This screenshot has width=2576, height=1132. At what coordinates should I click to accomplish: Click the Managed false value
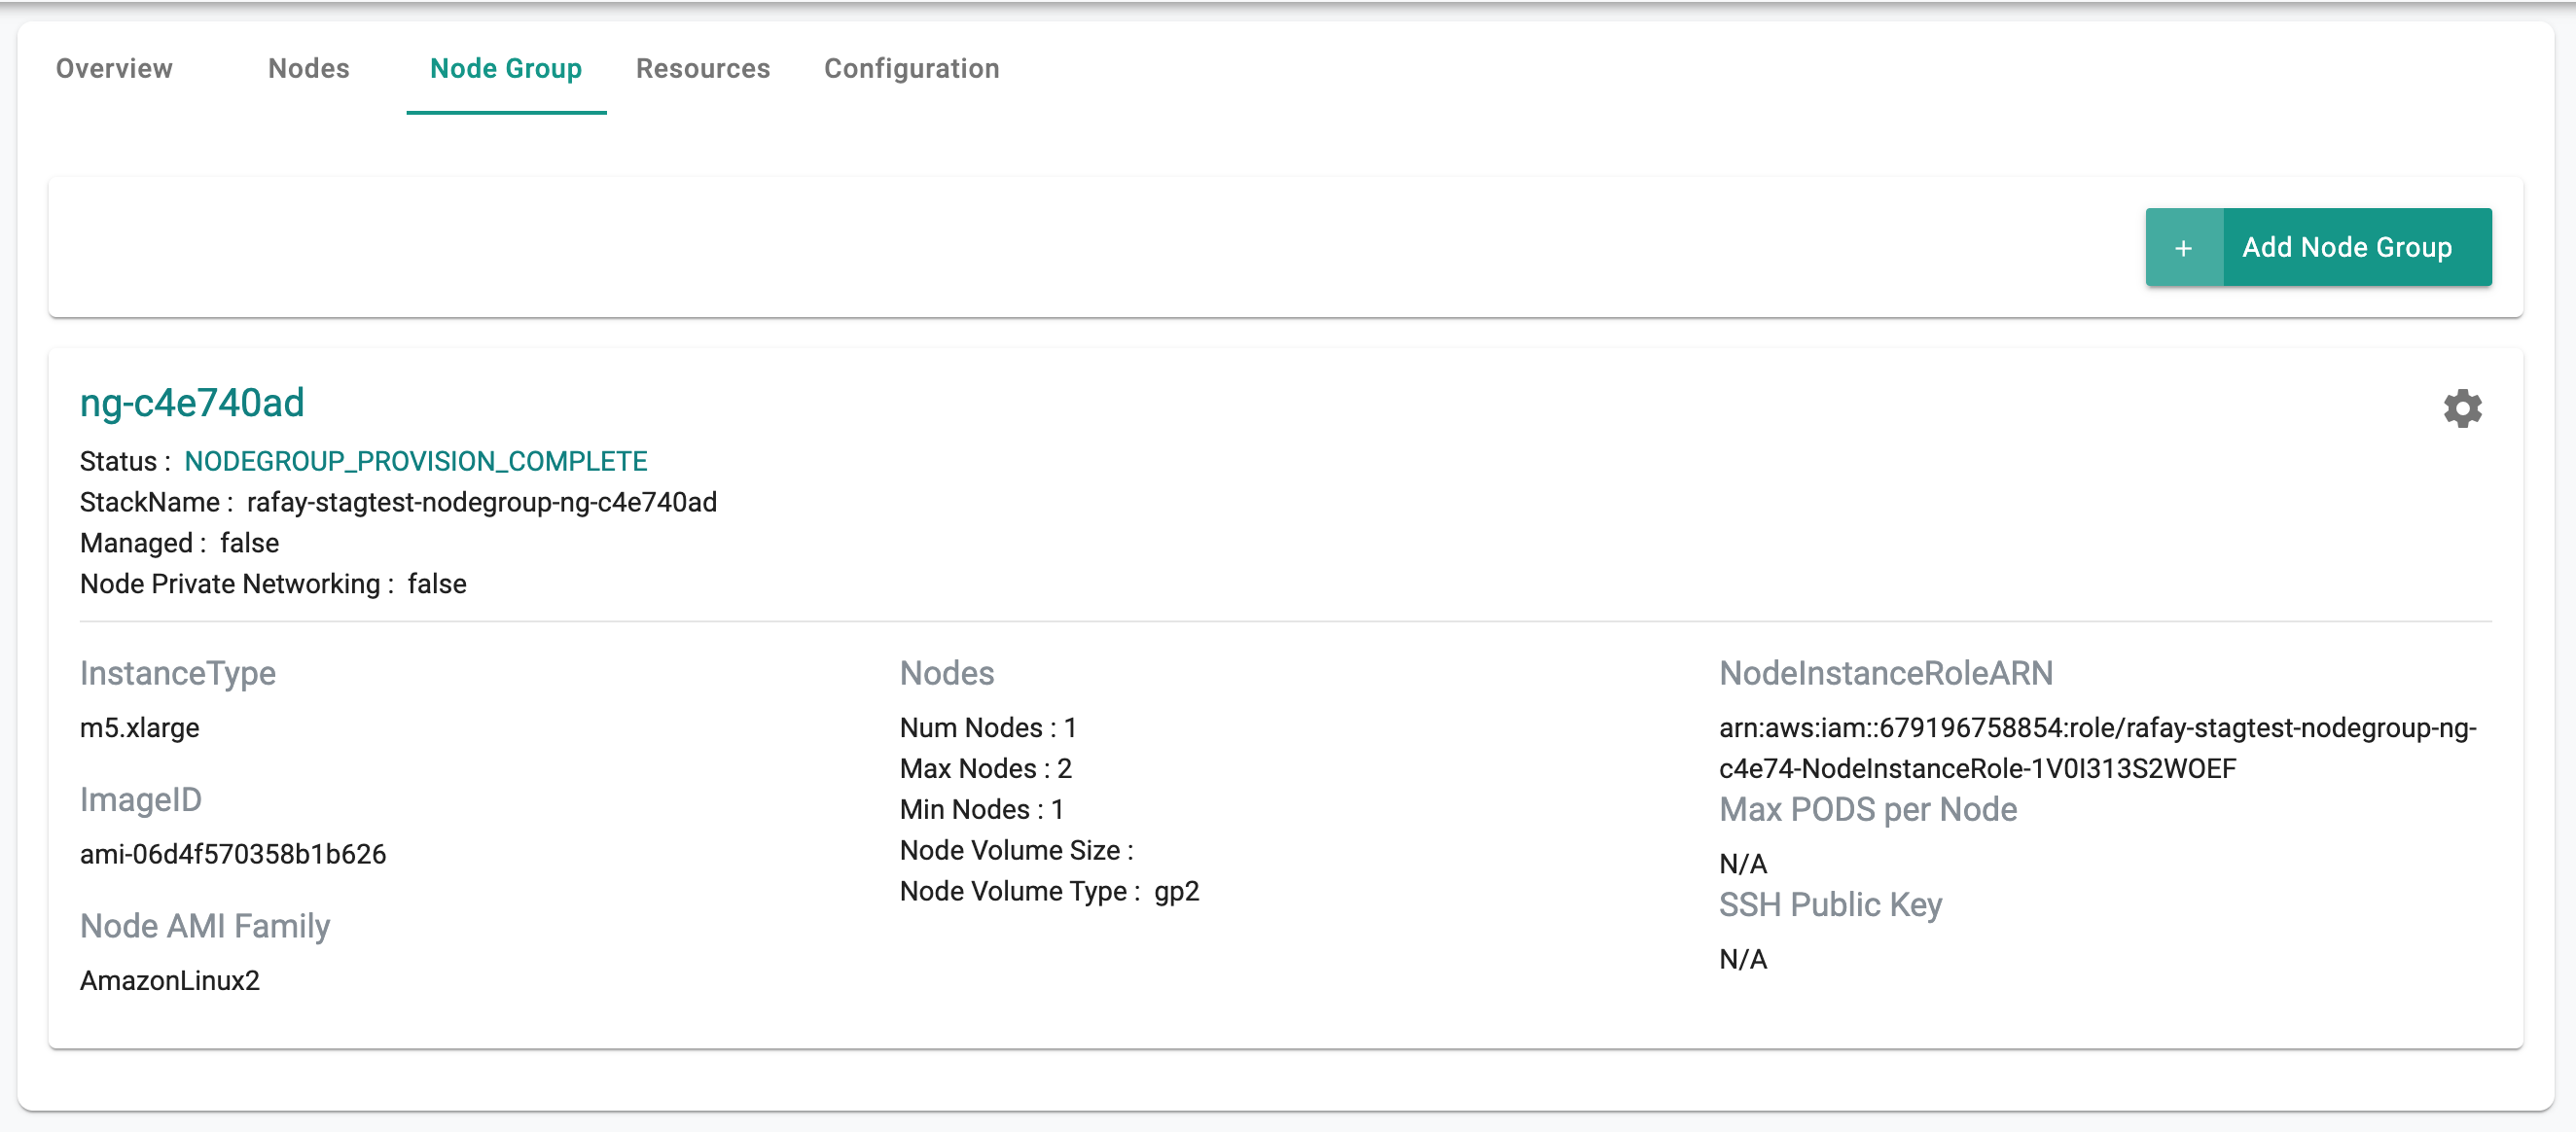point(249,543)
